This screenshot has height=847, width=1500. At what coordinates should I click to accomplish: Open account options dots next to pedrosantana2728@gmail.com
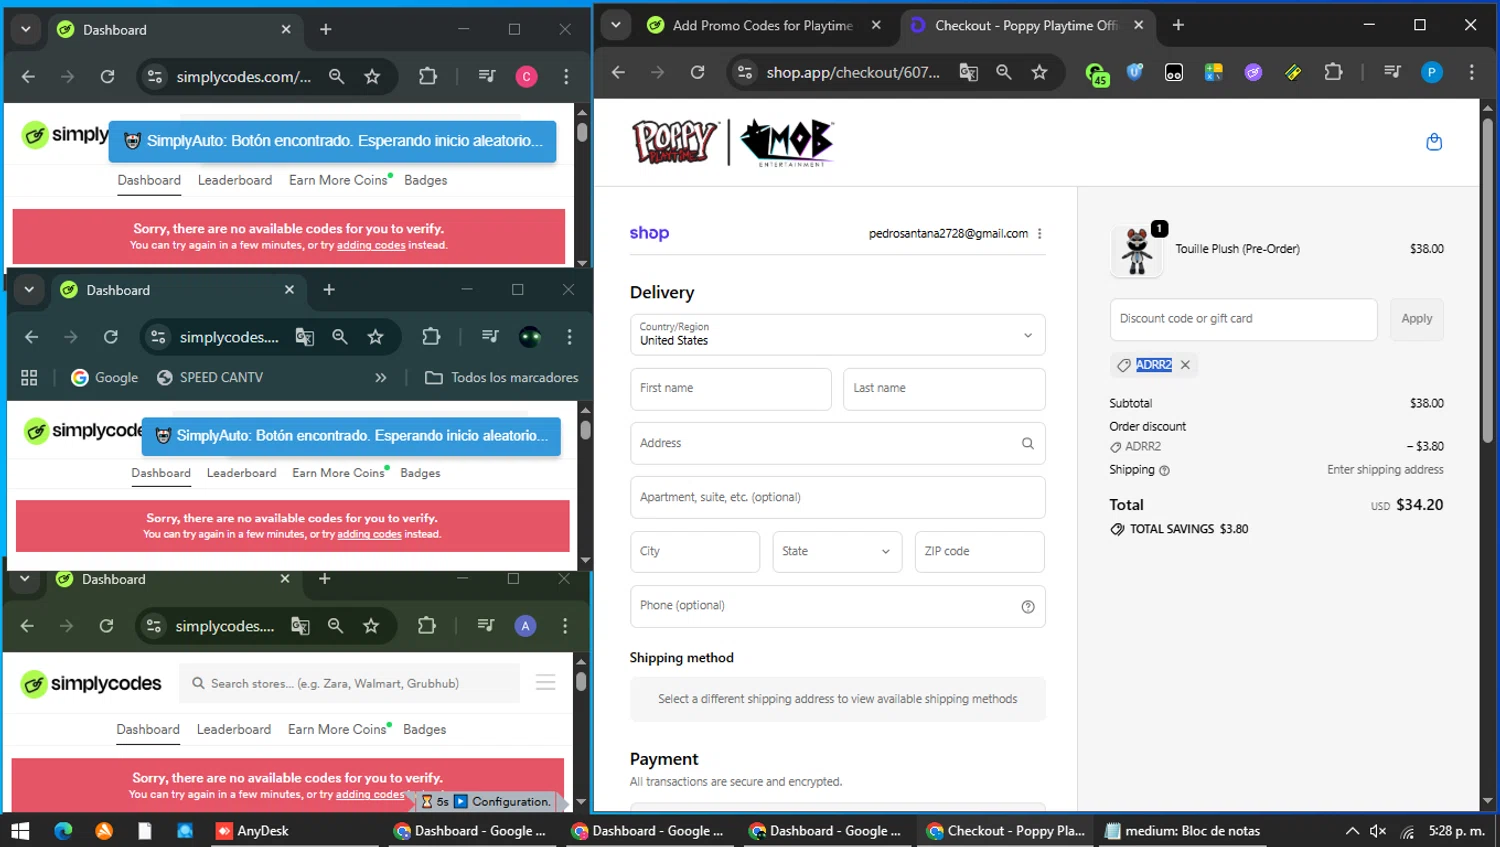[x=1040, y=234]
